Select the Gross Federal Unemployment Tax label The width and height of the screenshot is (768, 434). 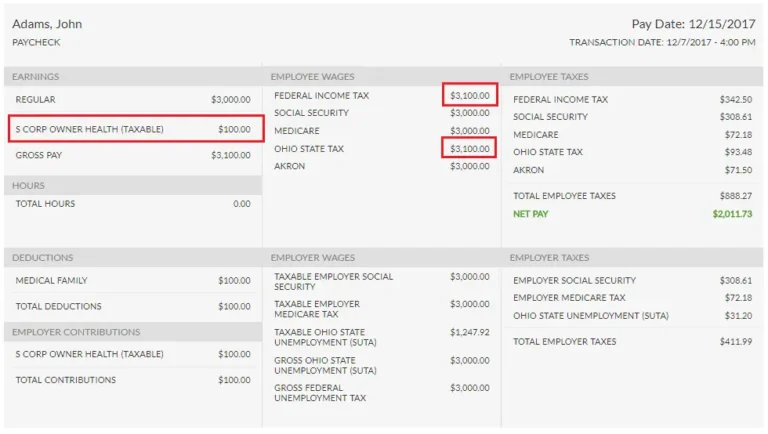coord(320,393)
